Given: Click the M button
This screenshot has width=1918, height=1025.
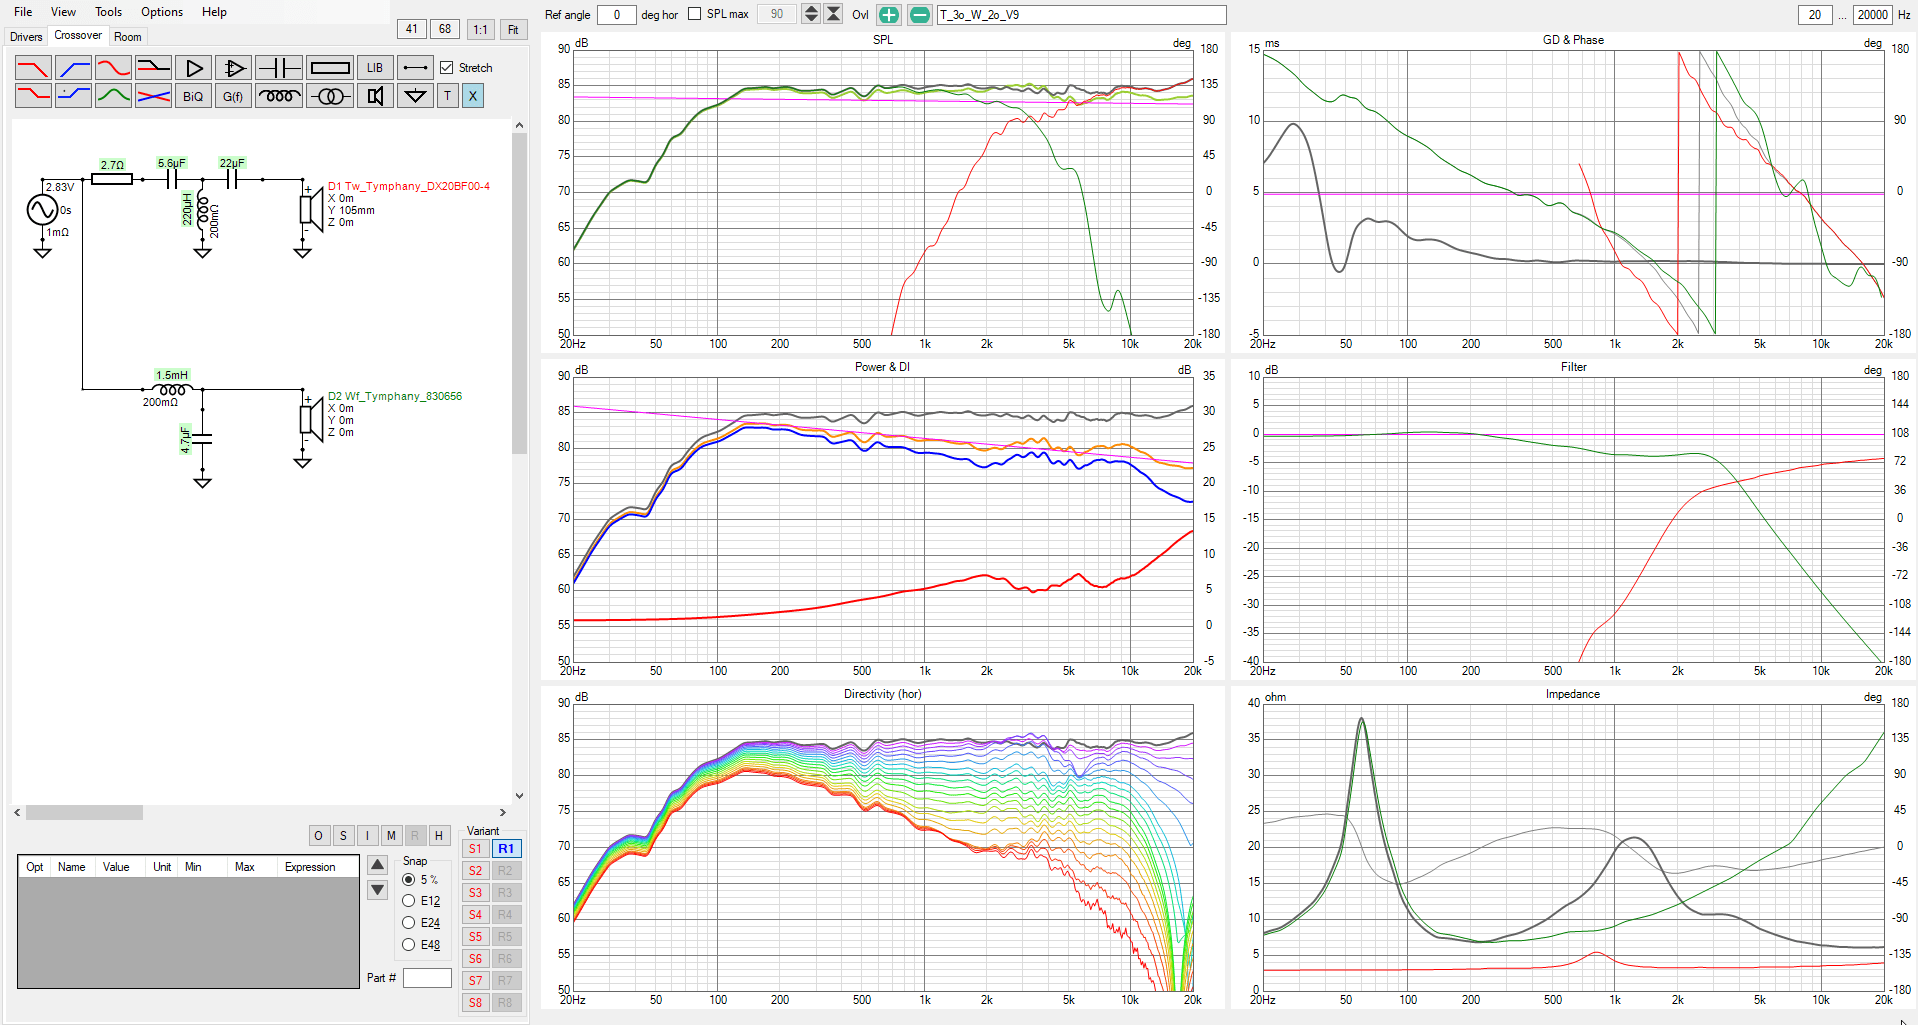Looking at the screenshot, I should pyautogui.click(x=391, y=836).
